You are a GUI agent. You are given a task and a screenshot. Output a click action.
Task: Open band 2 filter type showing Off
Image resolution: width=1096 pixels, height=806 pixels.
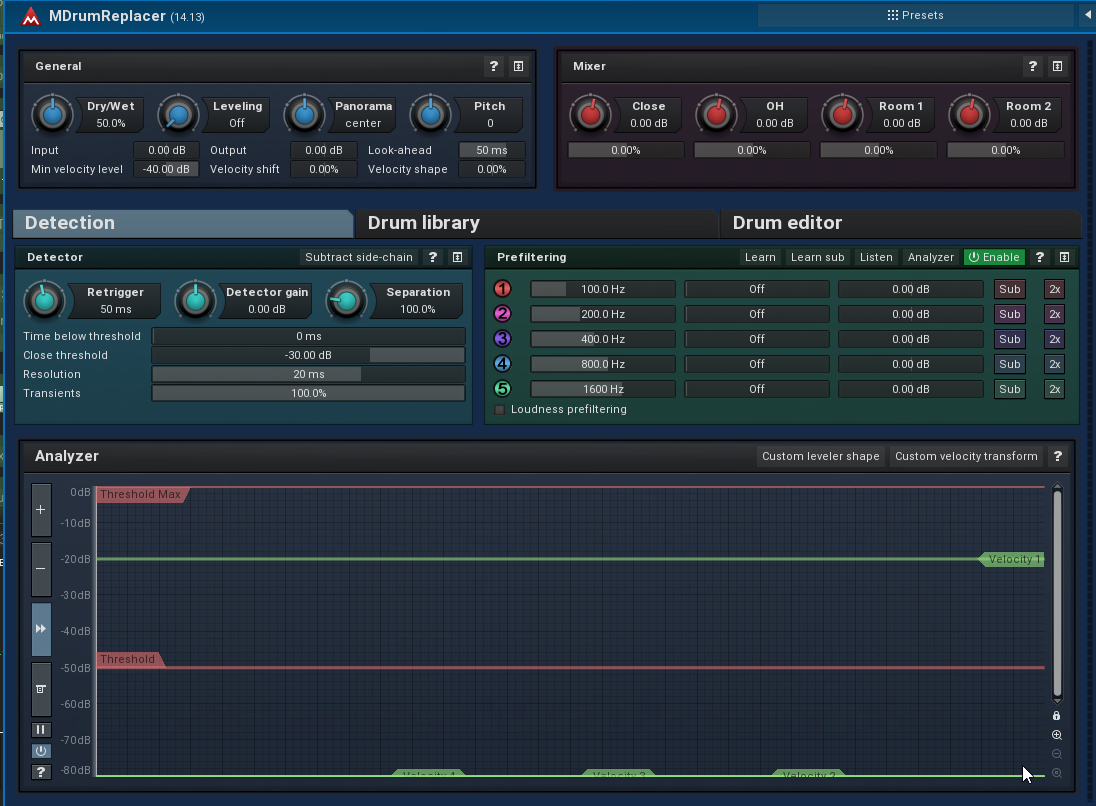click(757, 314)
